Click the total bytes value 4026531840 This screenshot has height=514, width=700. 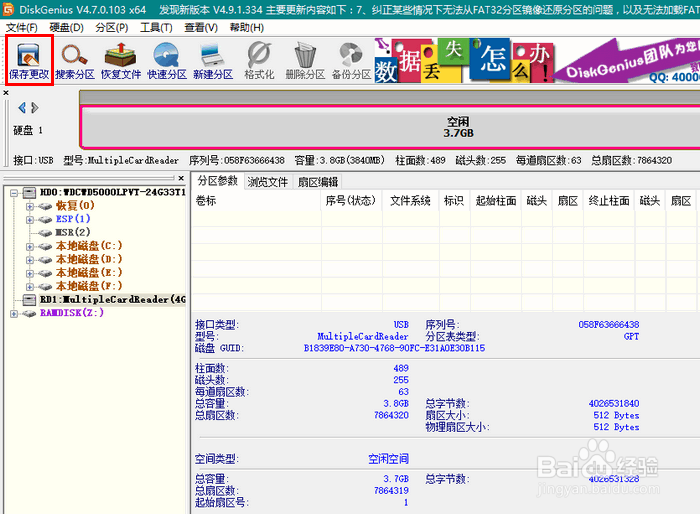(x=614, y=403)
